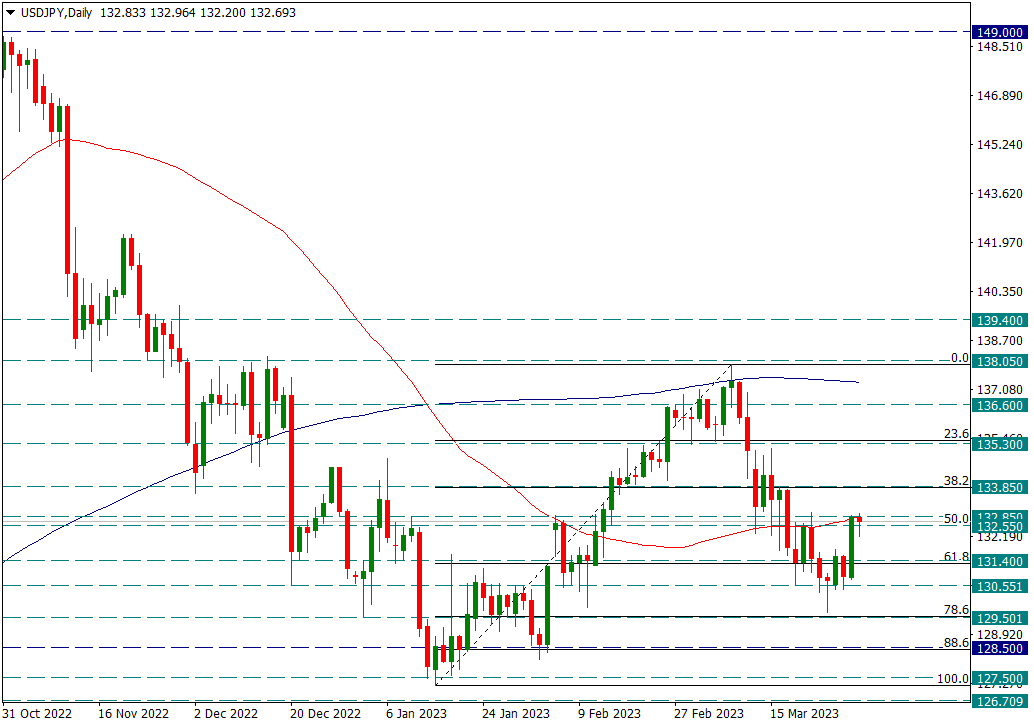Select the 132.964 high price value
The width and height of the screenshot is (1034, 726).
(173, 13)
